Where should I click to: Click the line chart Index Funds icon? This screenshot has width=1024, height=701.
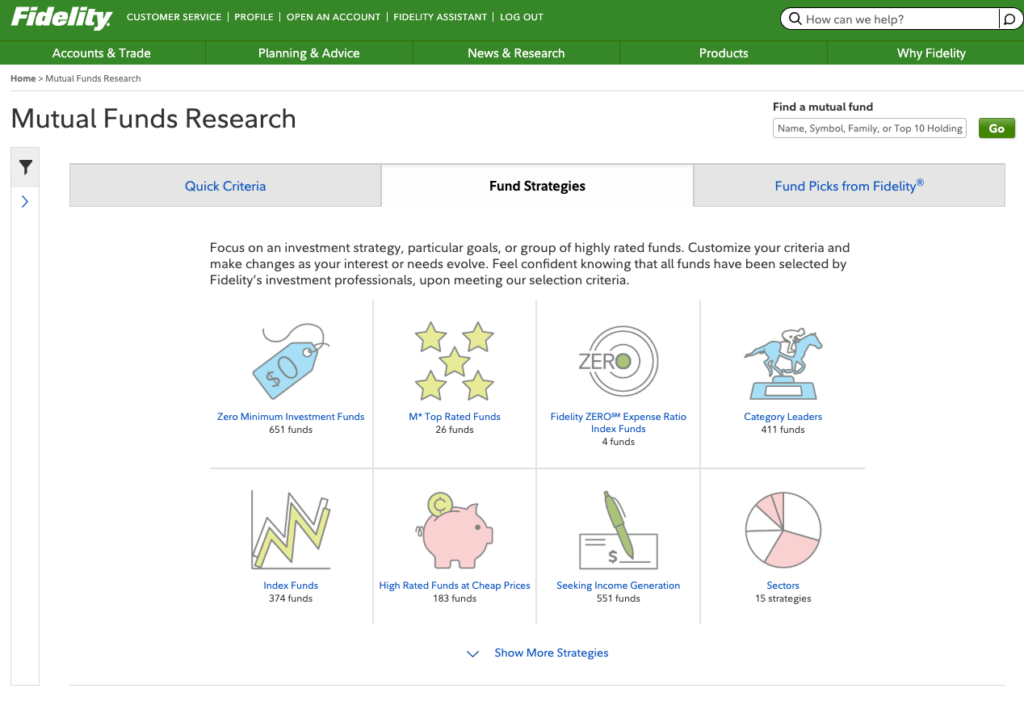point(290,529)
